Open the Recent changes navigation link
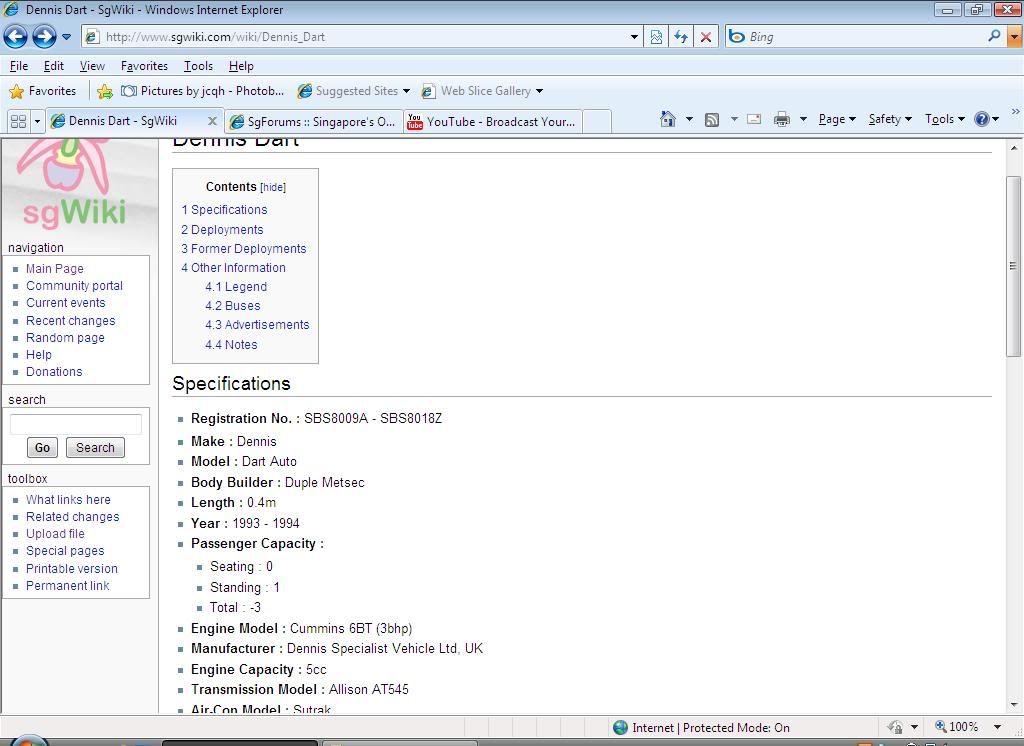 click(70, 321)
